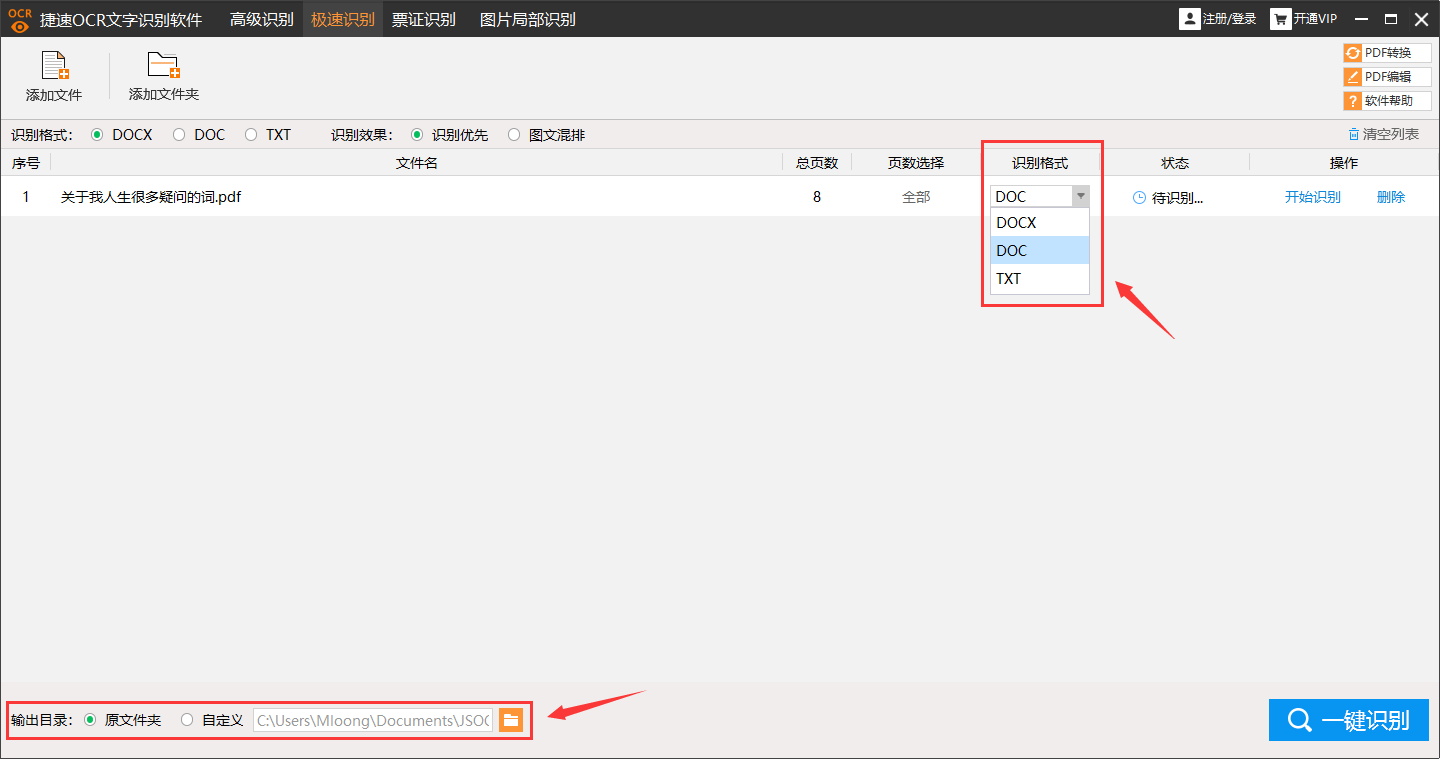Switch to 票证识别 tab
The image size is (1440, 759).
tap(424, 19)
